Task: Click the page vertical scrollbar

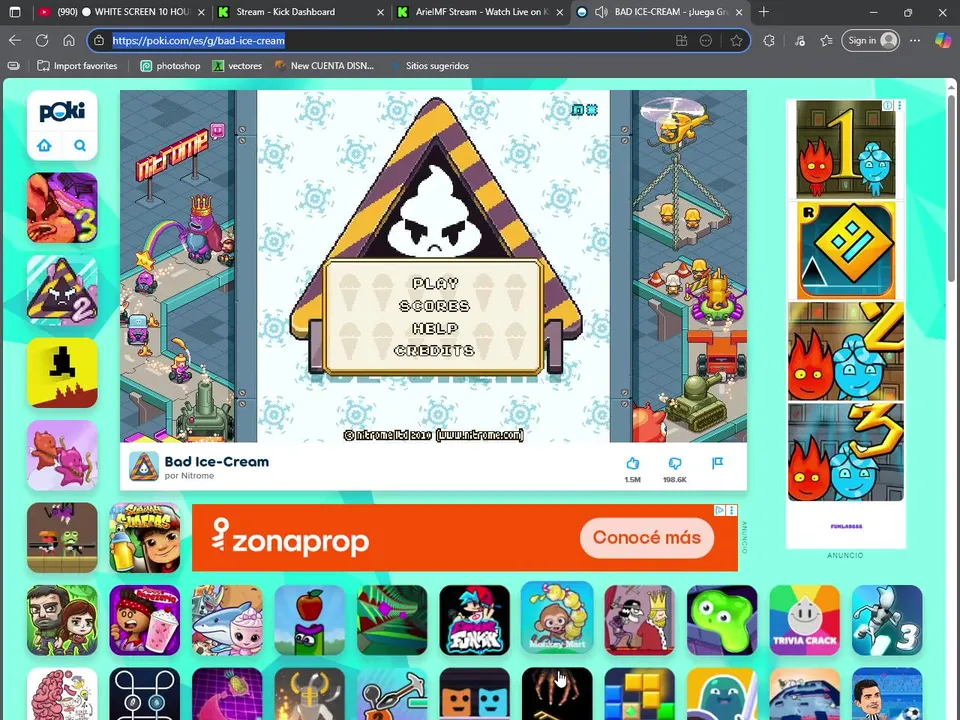Action: pos(951,187)
